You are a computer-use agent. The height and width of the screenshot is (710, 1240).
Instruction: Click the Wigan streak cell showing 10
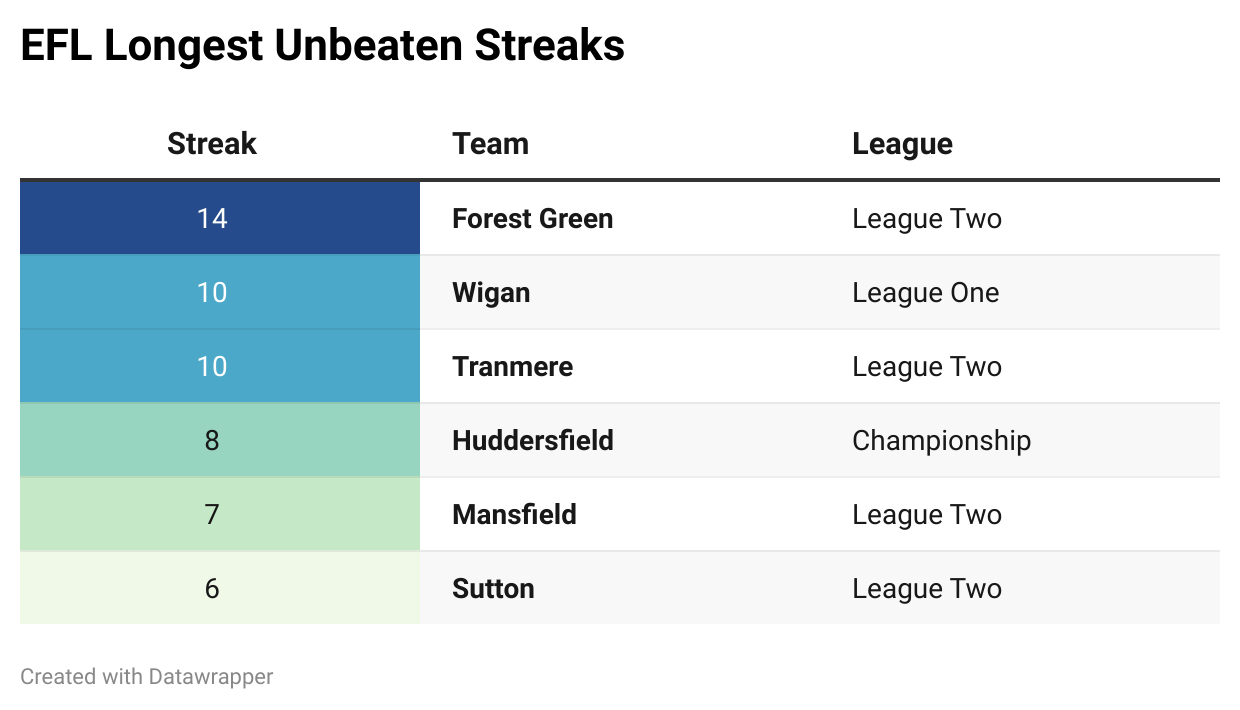[220, 292]
